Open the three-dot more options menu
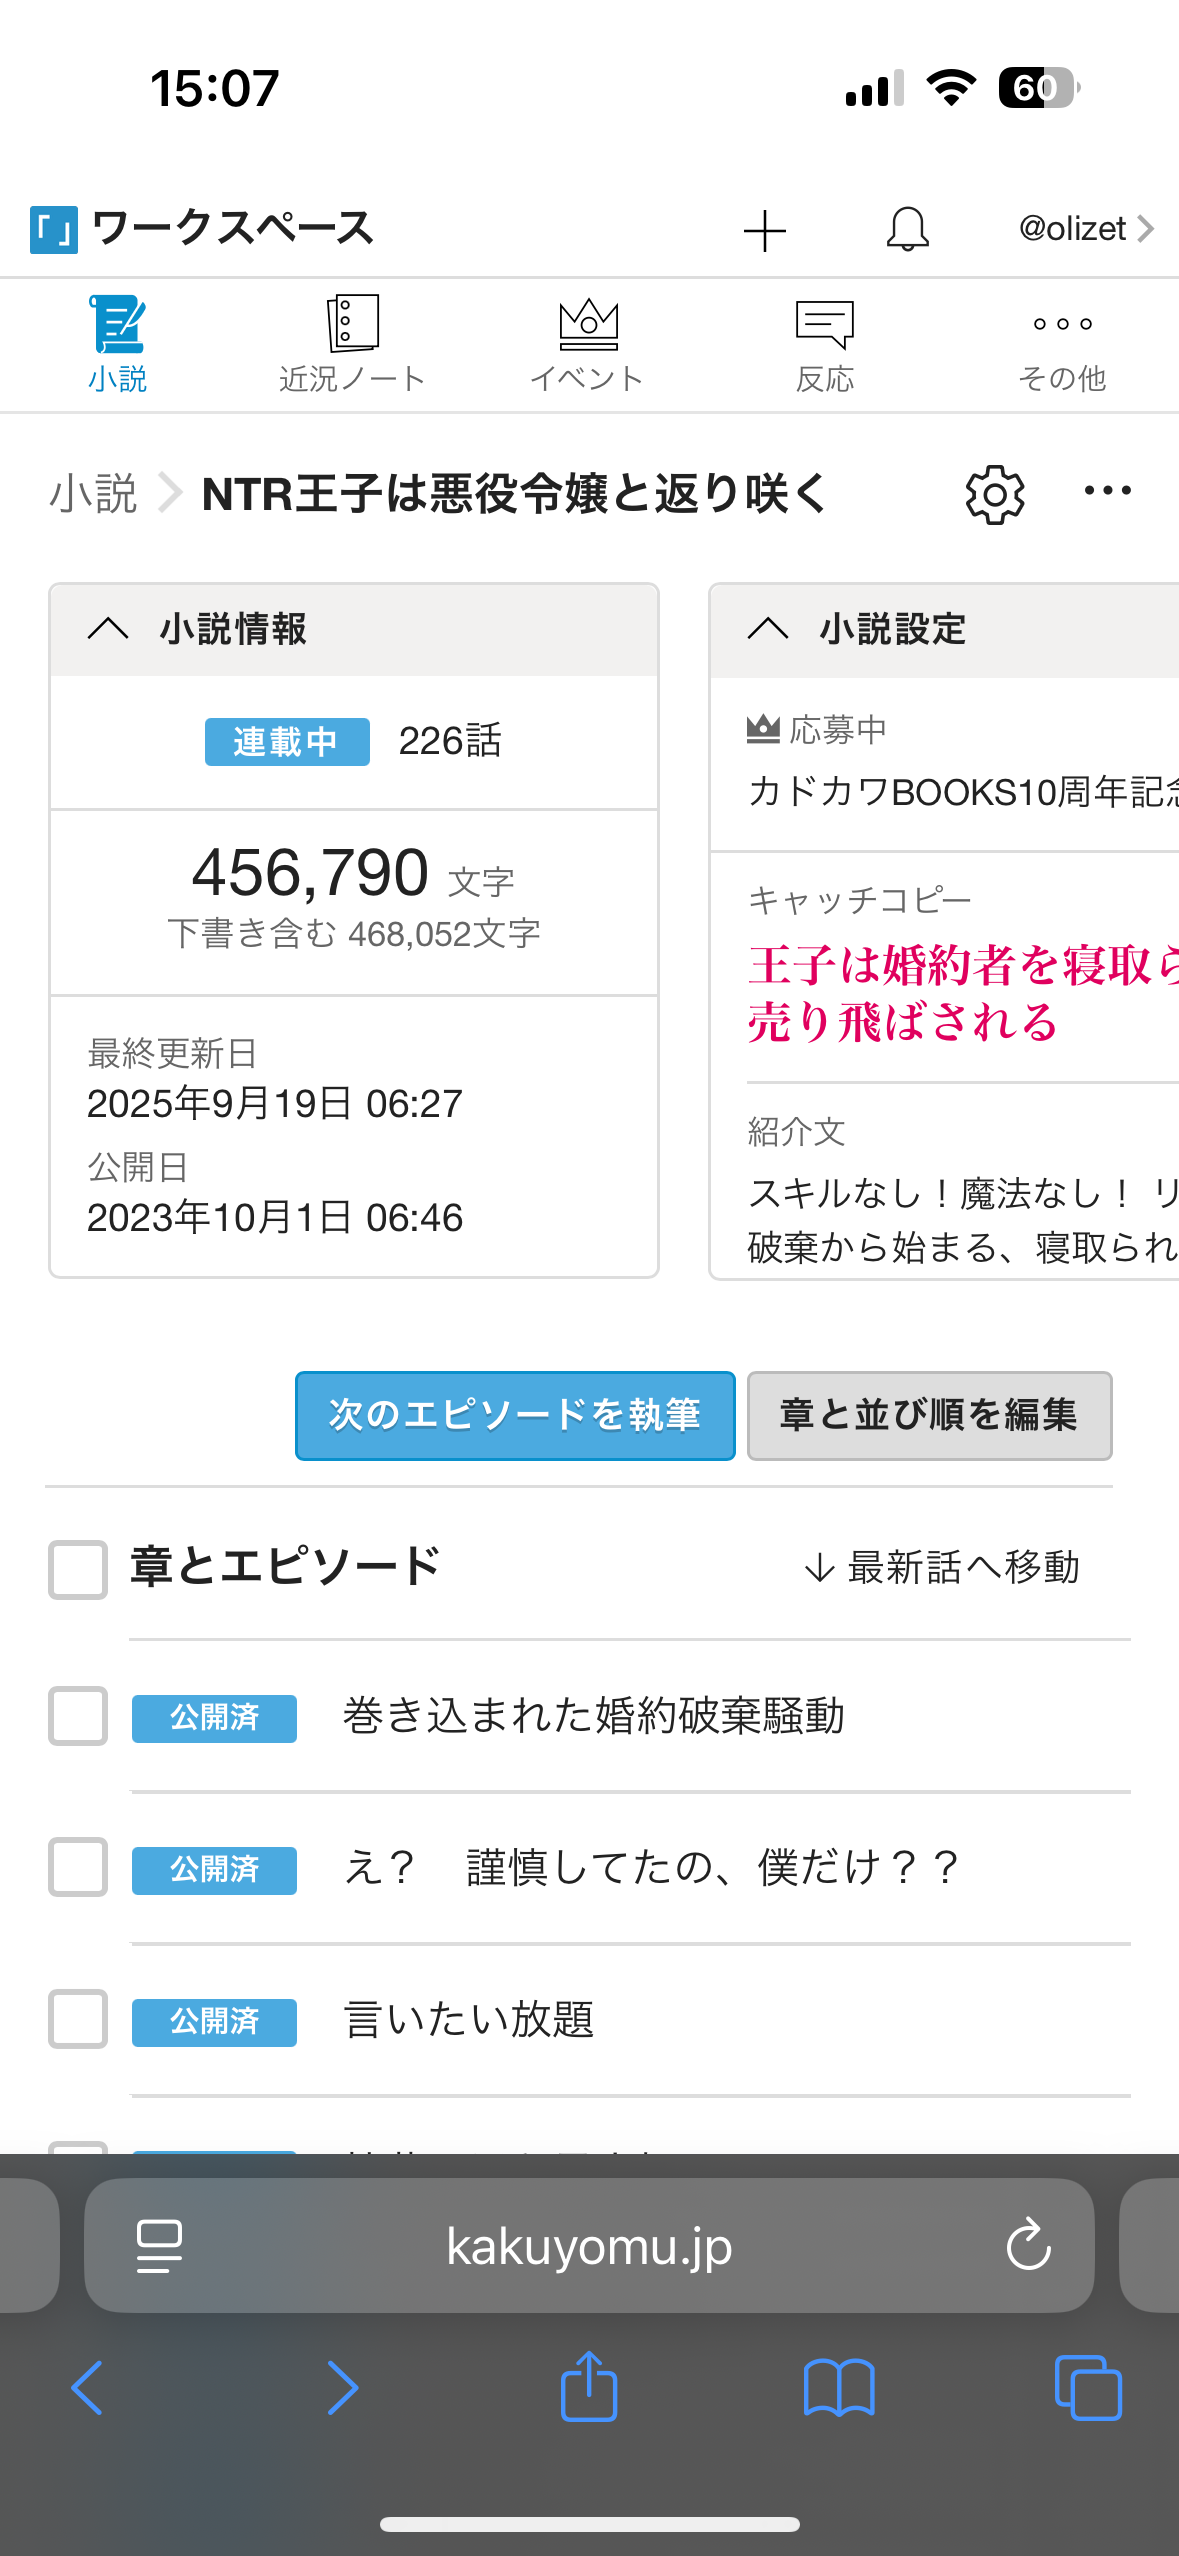The image size is (1179, 2556). click(x=1108, y=491)
